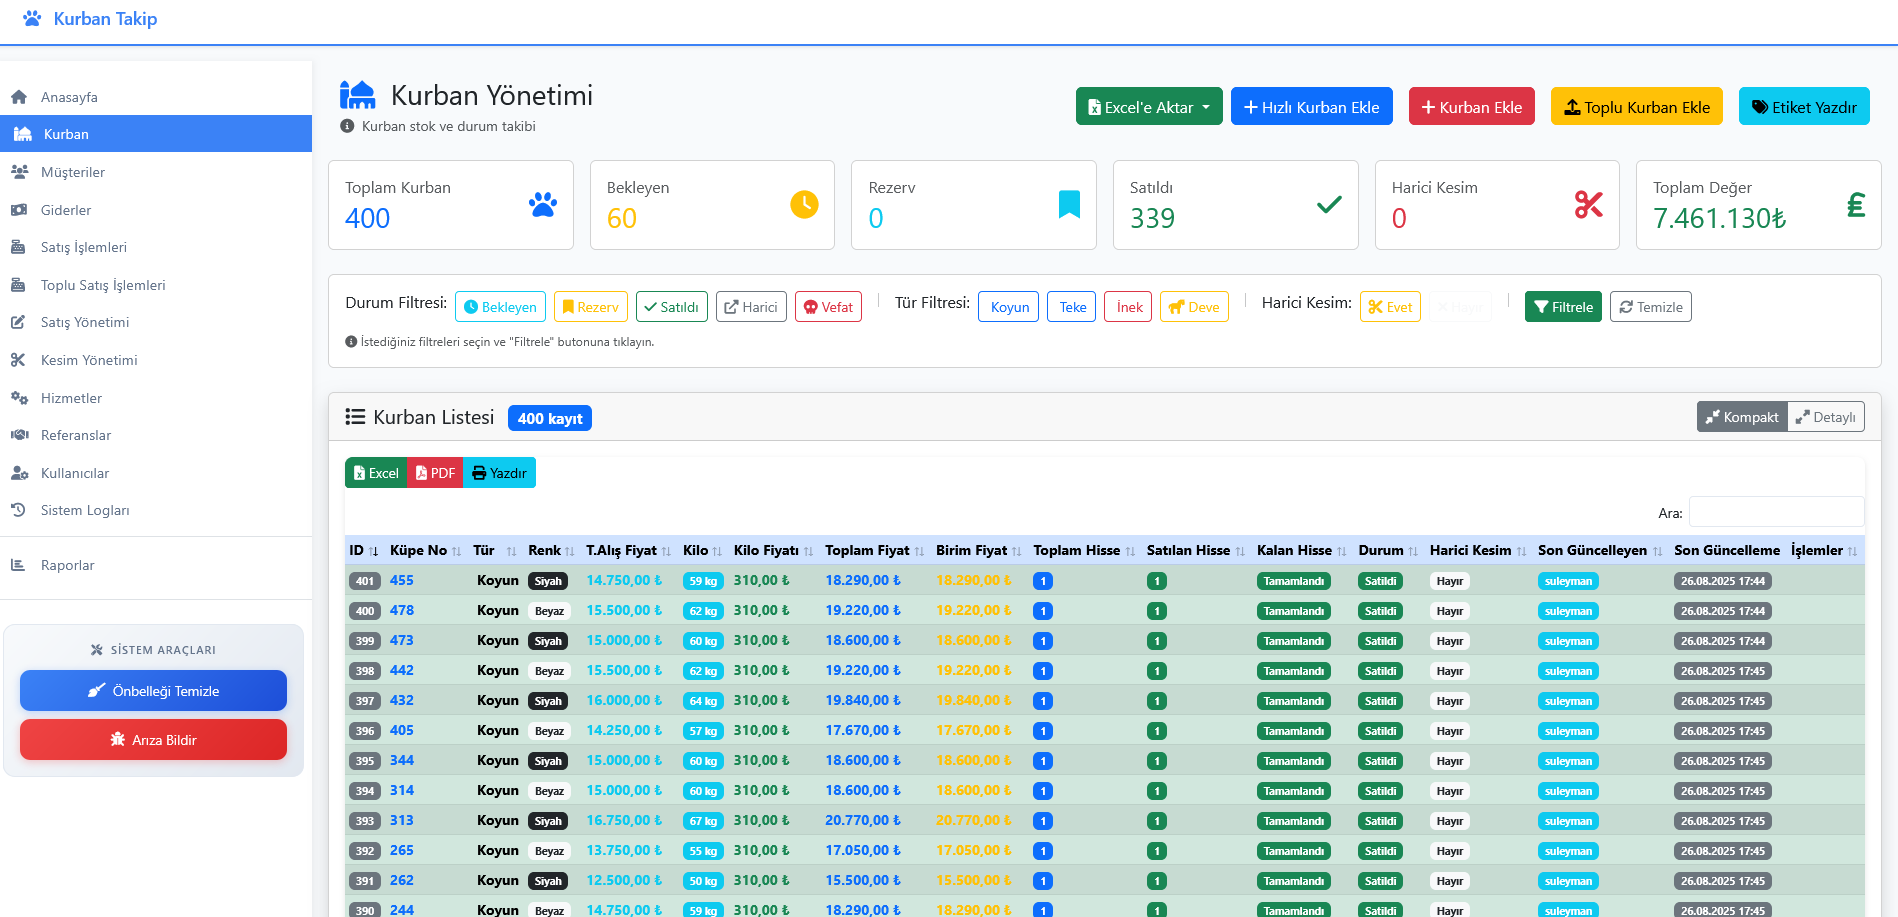Click the Anasayfa home icon in sidebar
This screenshot has height=917, width=1898.
coord(19,97)
